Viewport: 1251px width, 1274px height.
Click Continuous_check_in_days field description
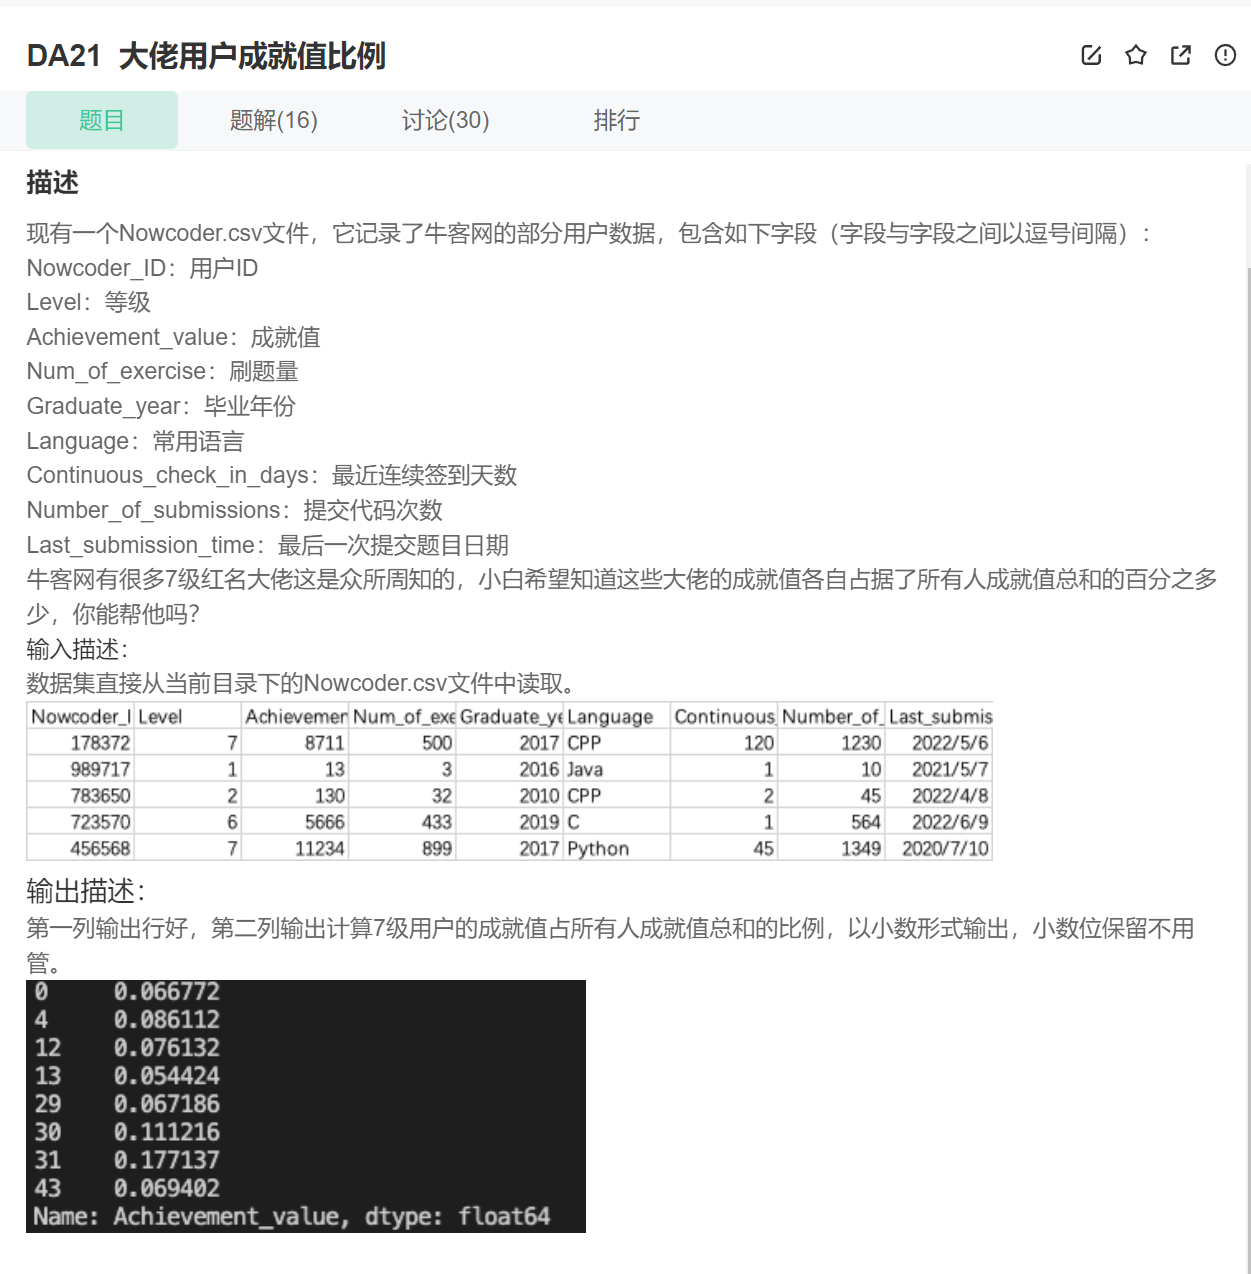tap(272, 475)
